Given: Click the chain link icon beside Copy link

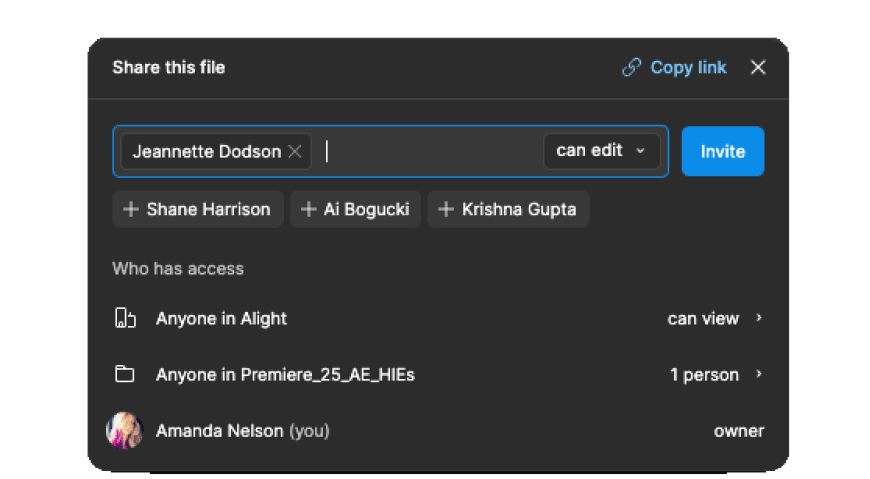Looking at the screenshot, I should (x=631, y=68).
